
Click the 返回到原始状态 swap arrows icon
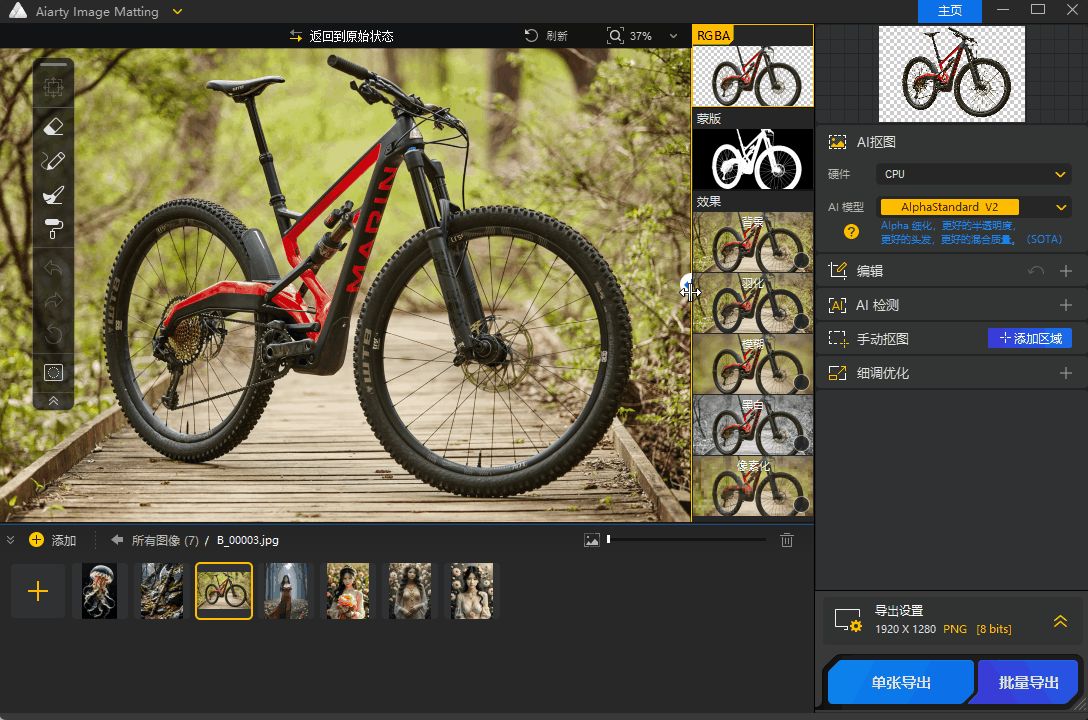[x=296, y=35]
